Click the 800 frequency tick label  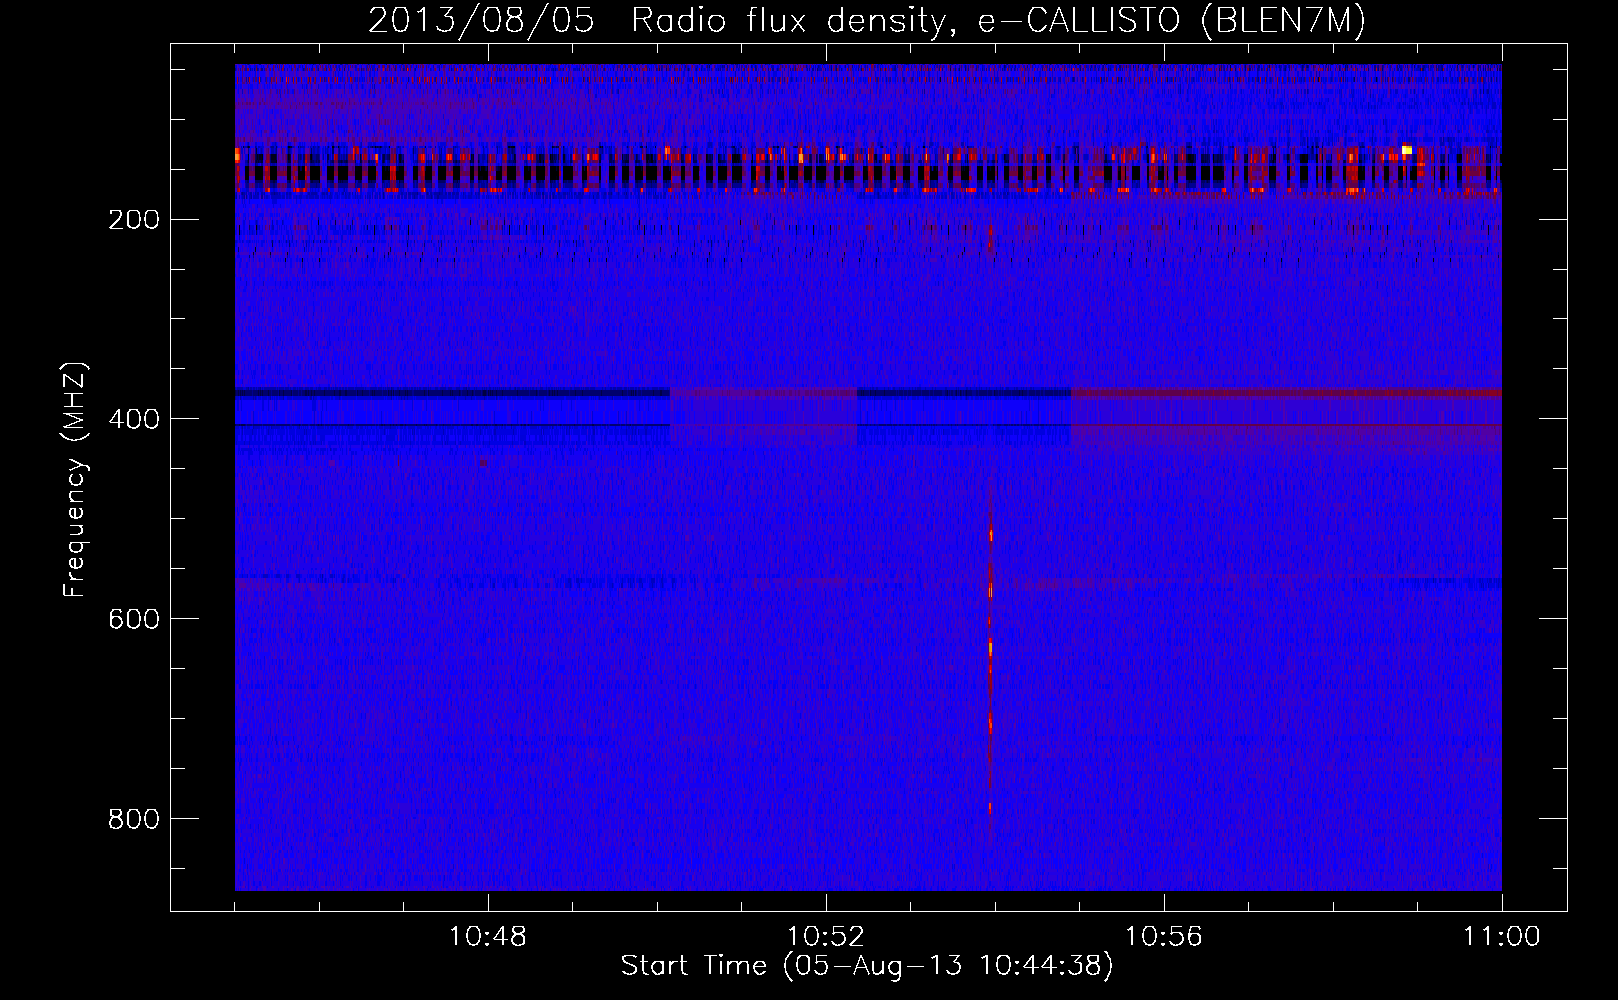(133, 820)
